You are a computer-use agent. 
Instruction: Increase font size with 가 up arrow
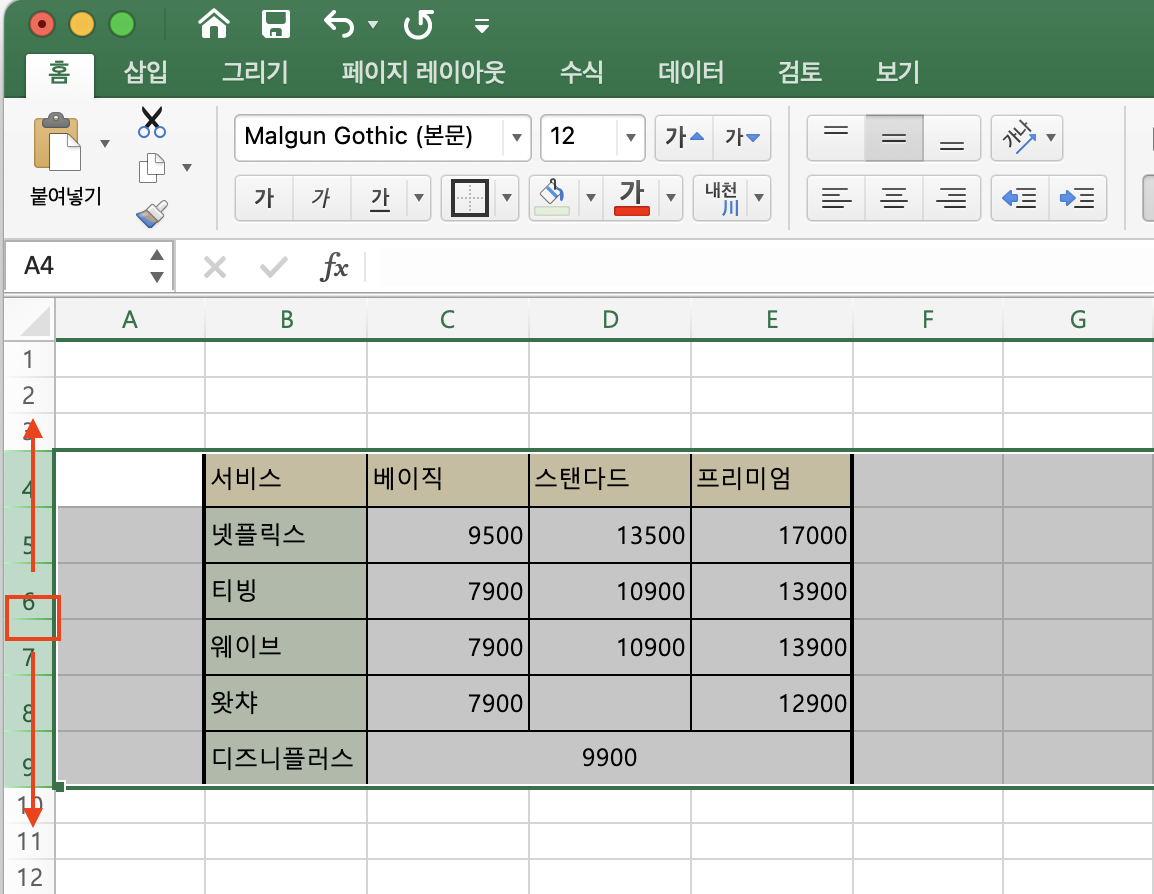(x=684, y=138)
